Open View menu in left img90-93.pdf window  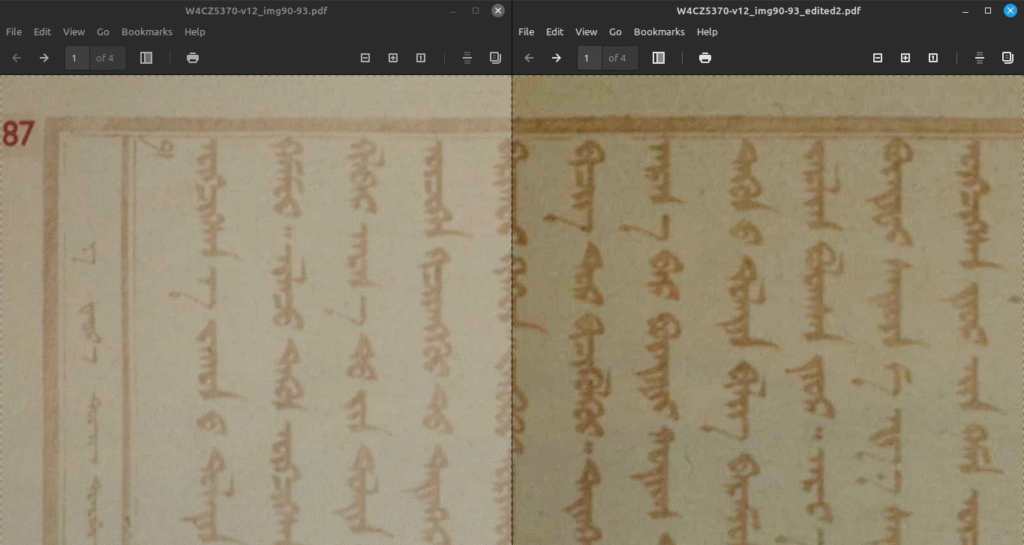point(74,32)
